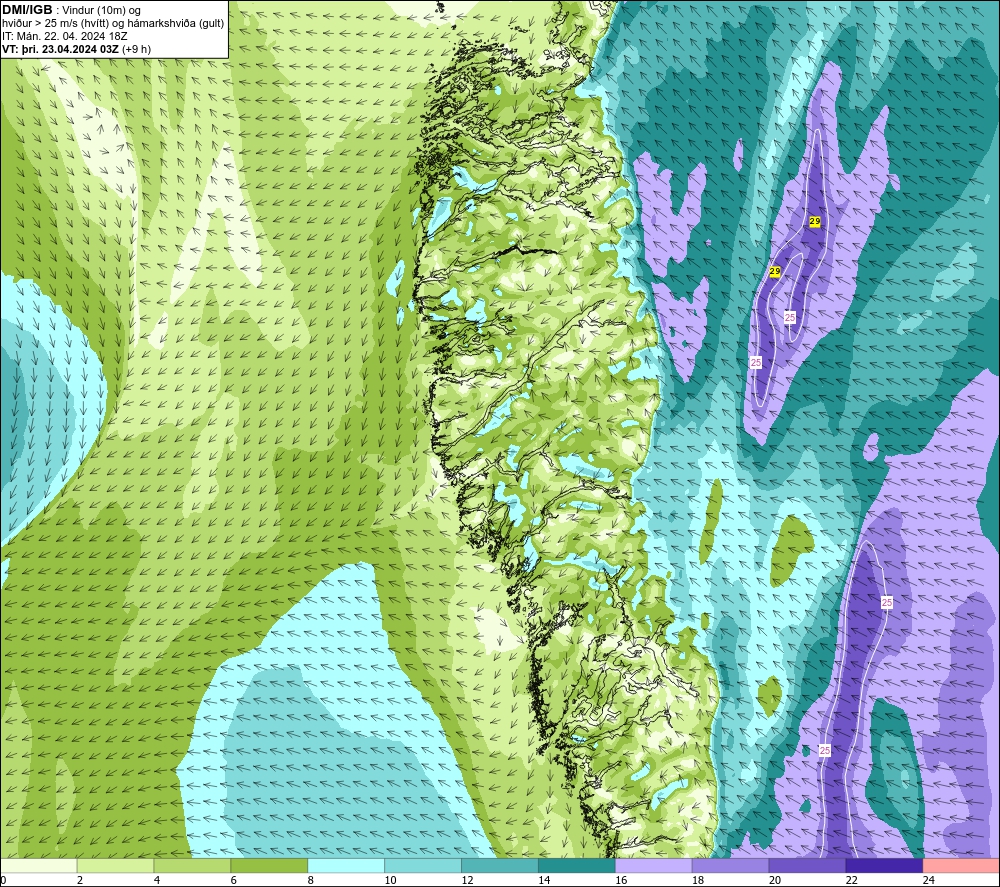Click the yellow 29 gust label nearest the top

pyautogui.click(x=814, y=221)
